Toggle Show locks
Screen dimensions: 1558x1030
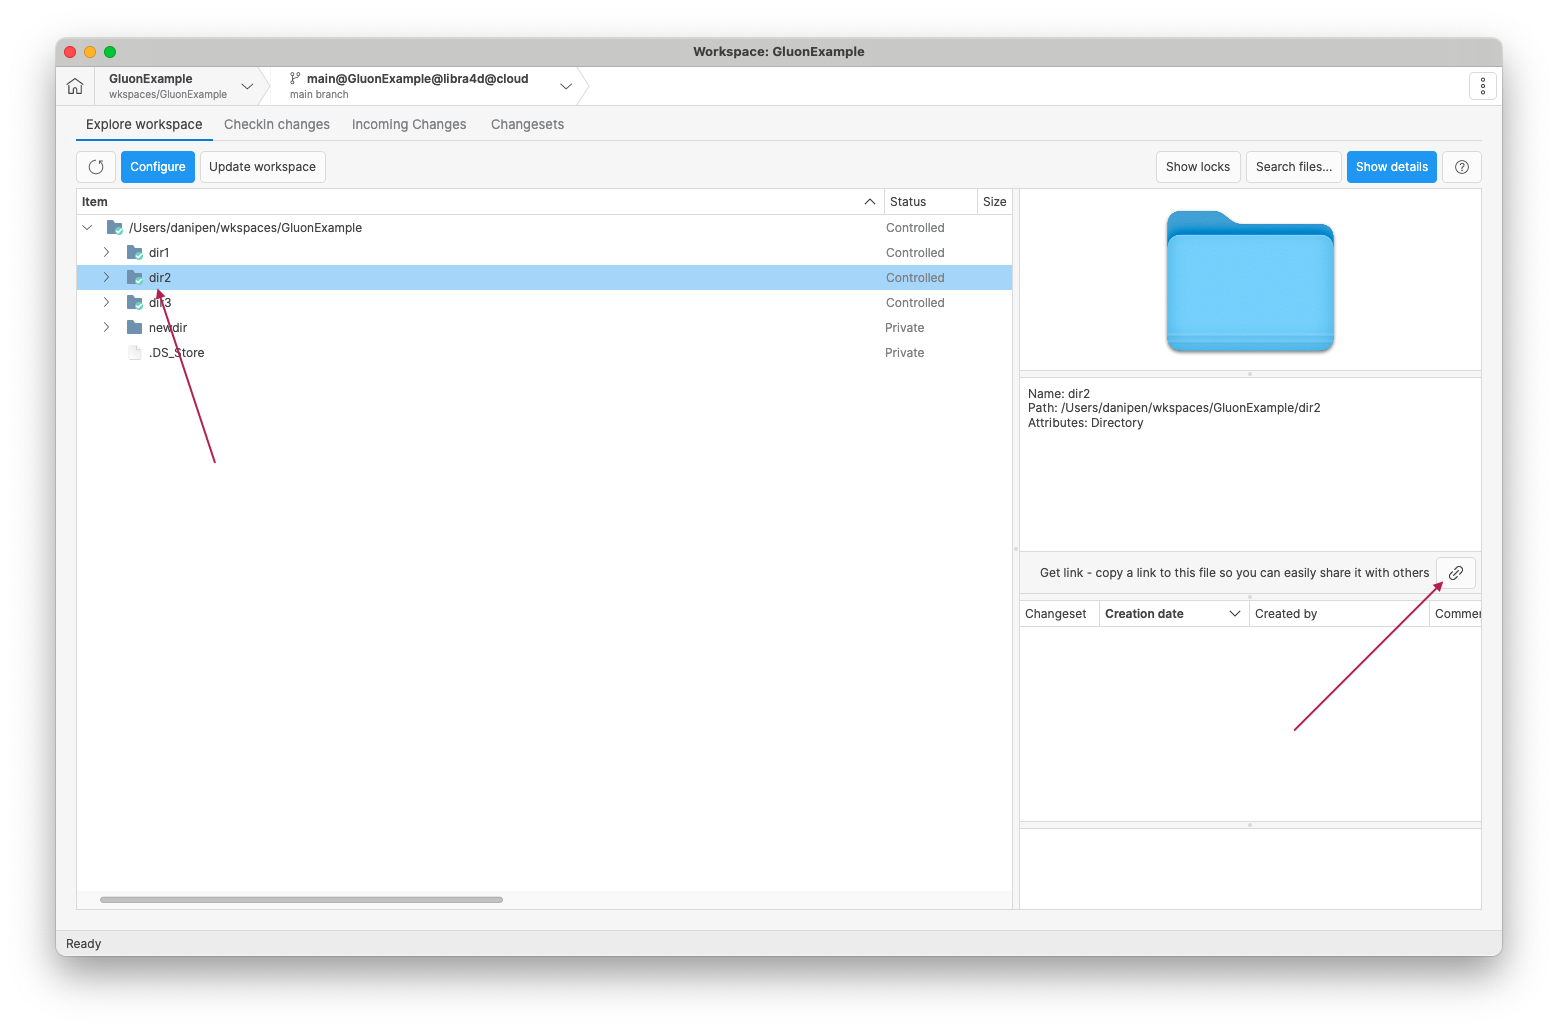point(1197,166)
